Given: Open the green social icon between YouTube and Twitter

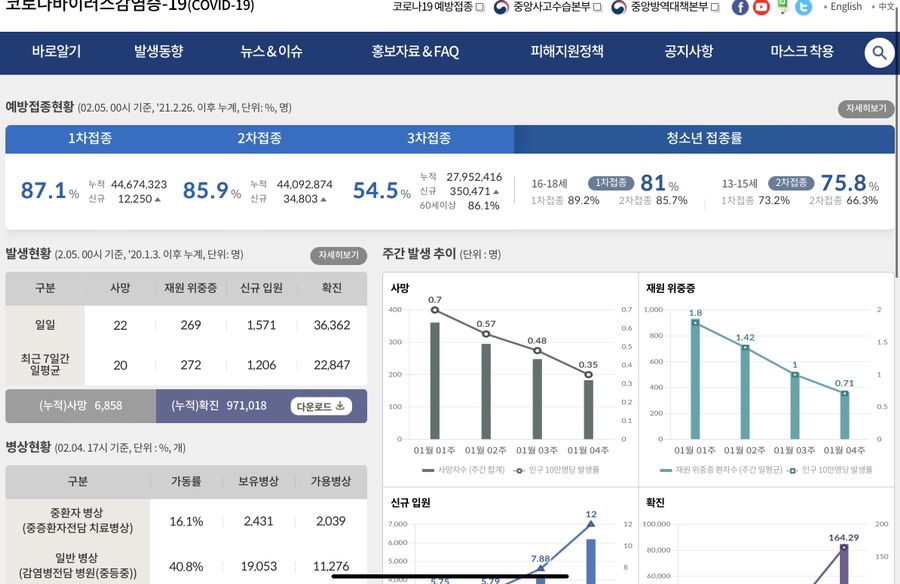Looking at the screenshot, I should [782, 6].
